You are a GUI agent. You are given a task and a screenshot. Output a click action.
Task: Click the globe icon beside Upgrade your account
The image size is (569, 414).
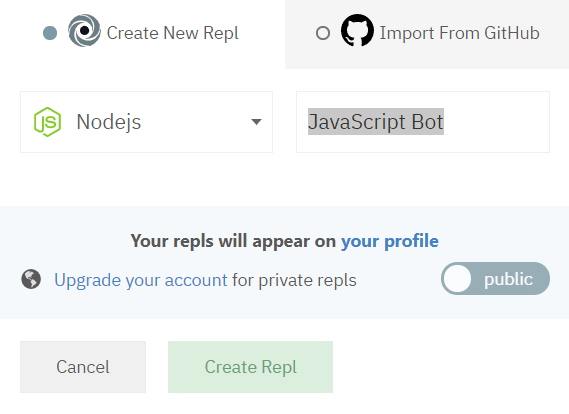tap(31, 279)
